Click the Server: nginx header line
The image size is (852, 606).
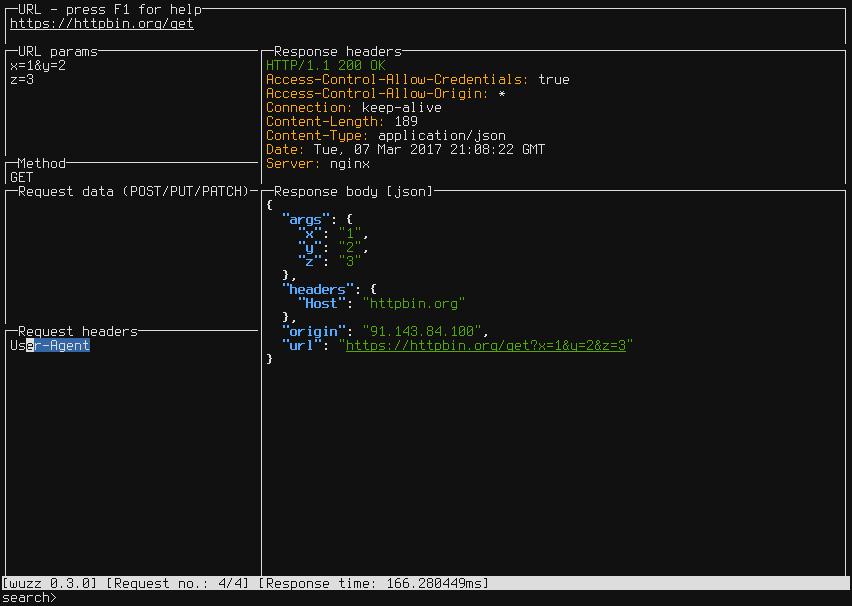coord(310,163)
